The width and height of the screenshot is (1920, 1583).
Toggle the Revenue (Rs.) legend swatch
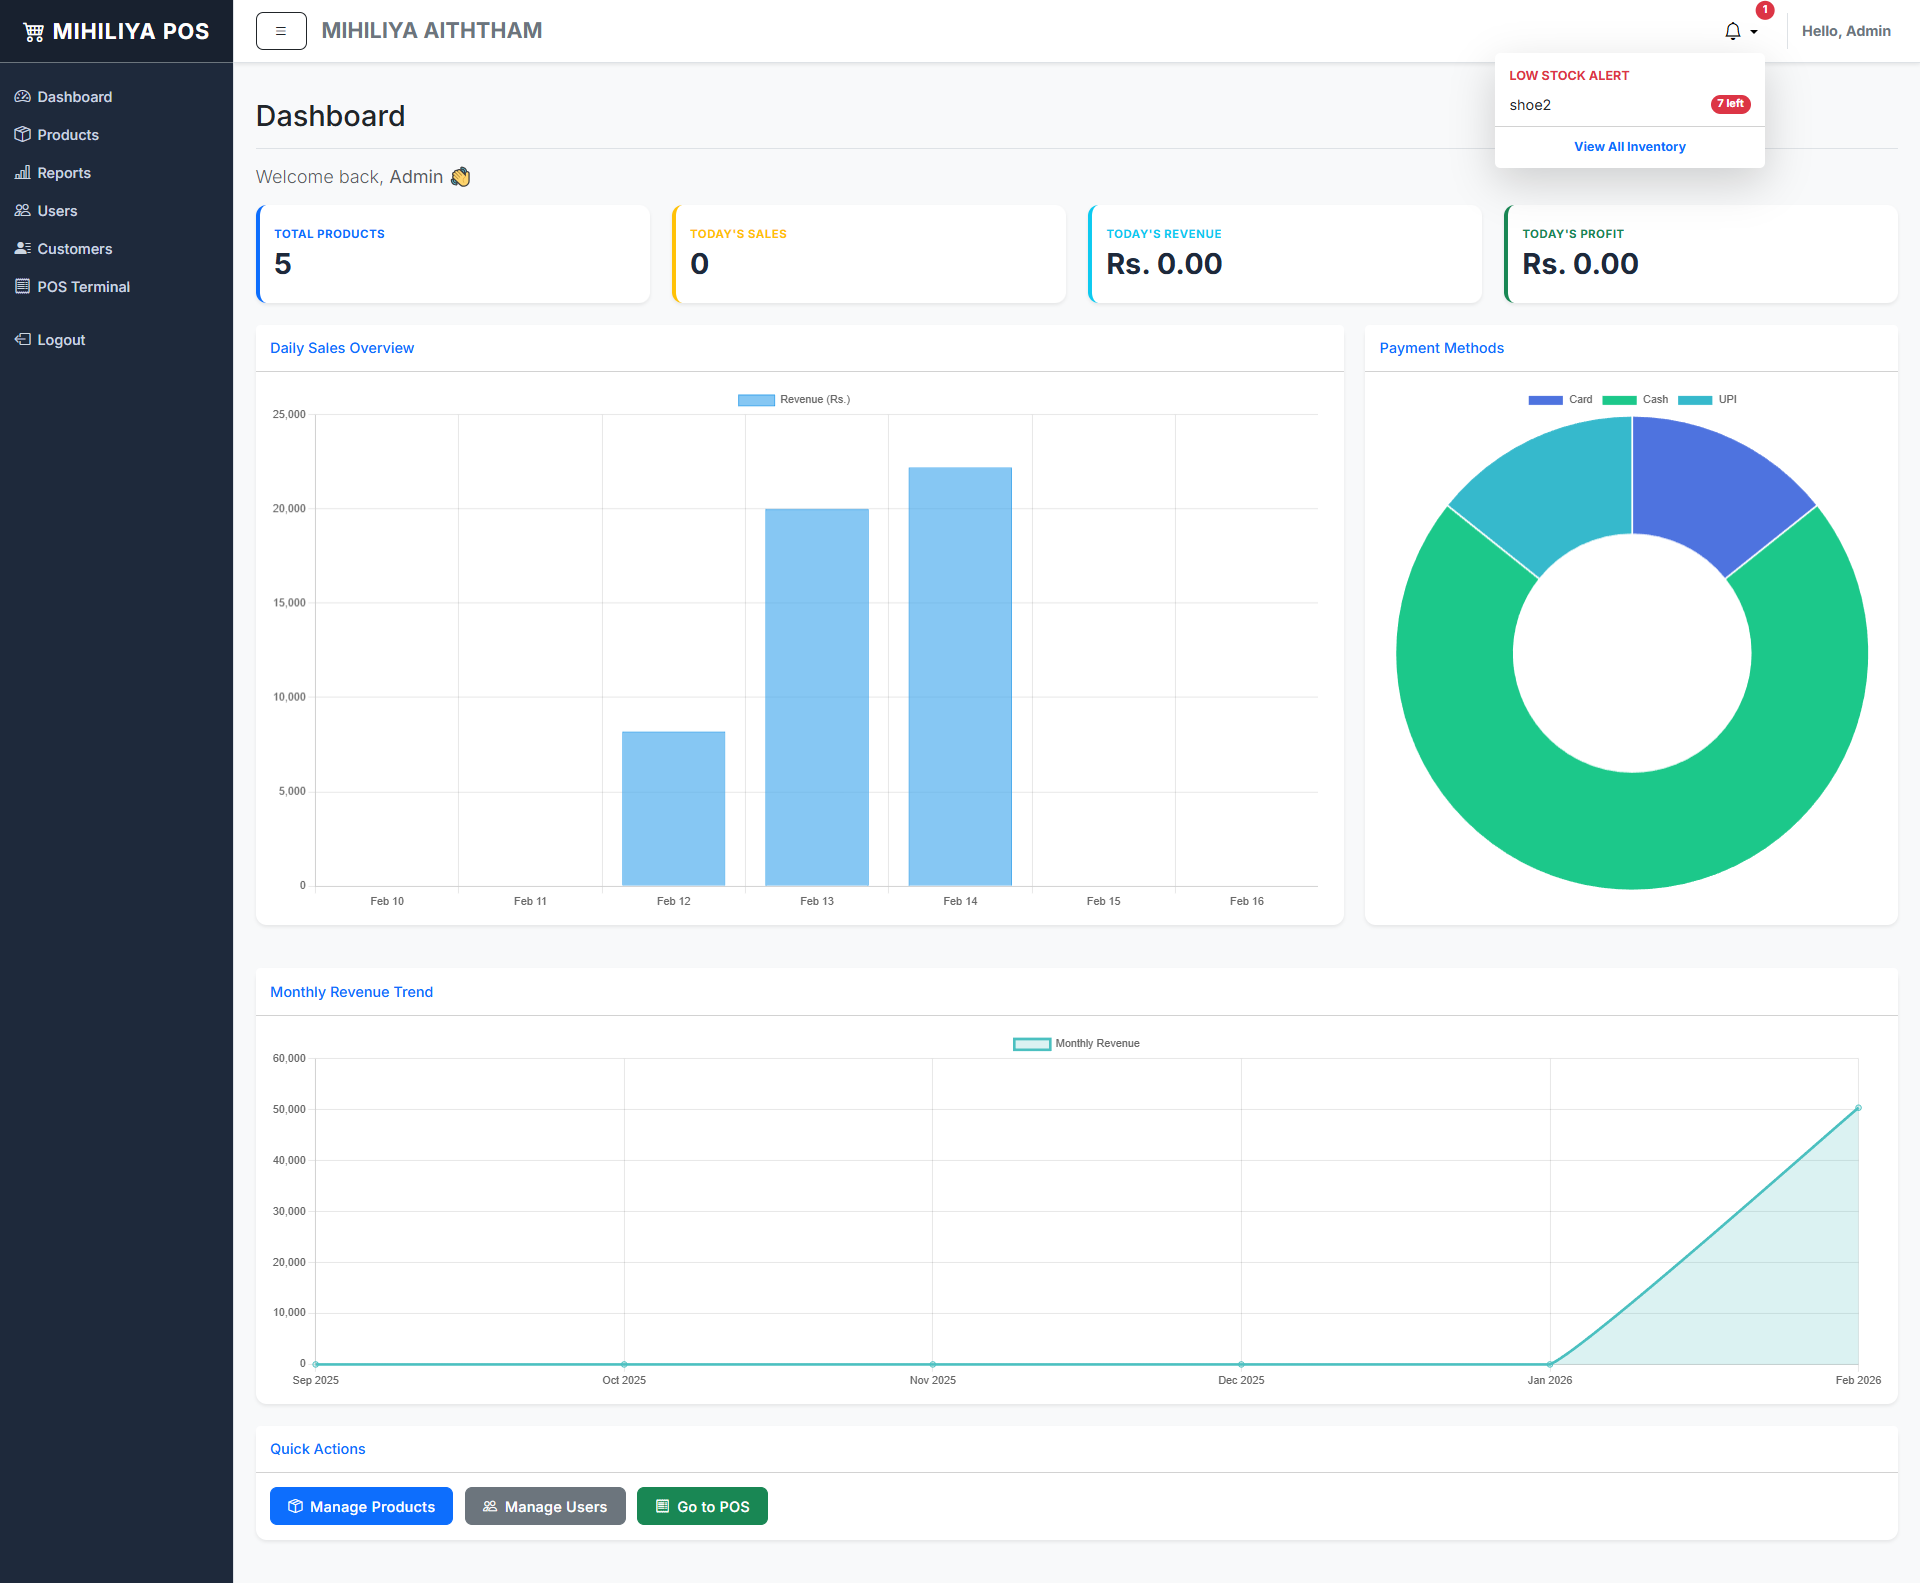pos(756,400)
